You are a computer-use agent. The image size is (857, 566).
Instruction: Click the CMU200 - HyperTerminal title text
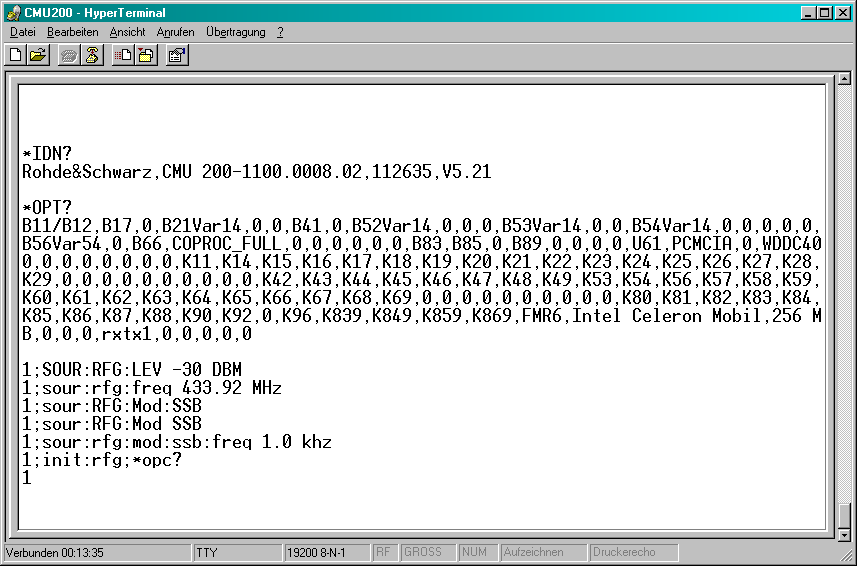95,13
